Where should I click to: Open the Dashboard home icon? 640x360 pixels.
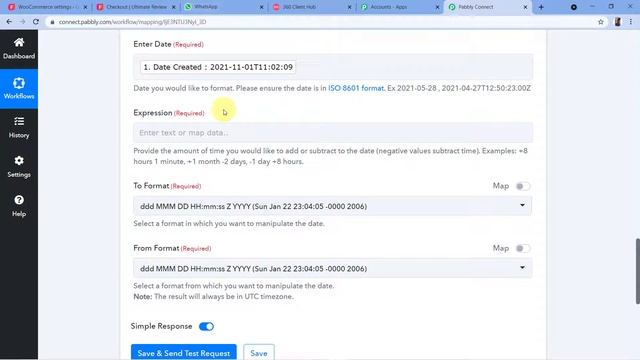click(19, 42)
